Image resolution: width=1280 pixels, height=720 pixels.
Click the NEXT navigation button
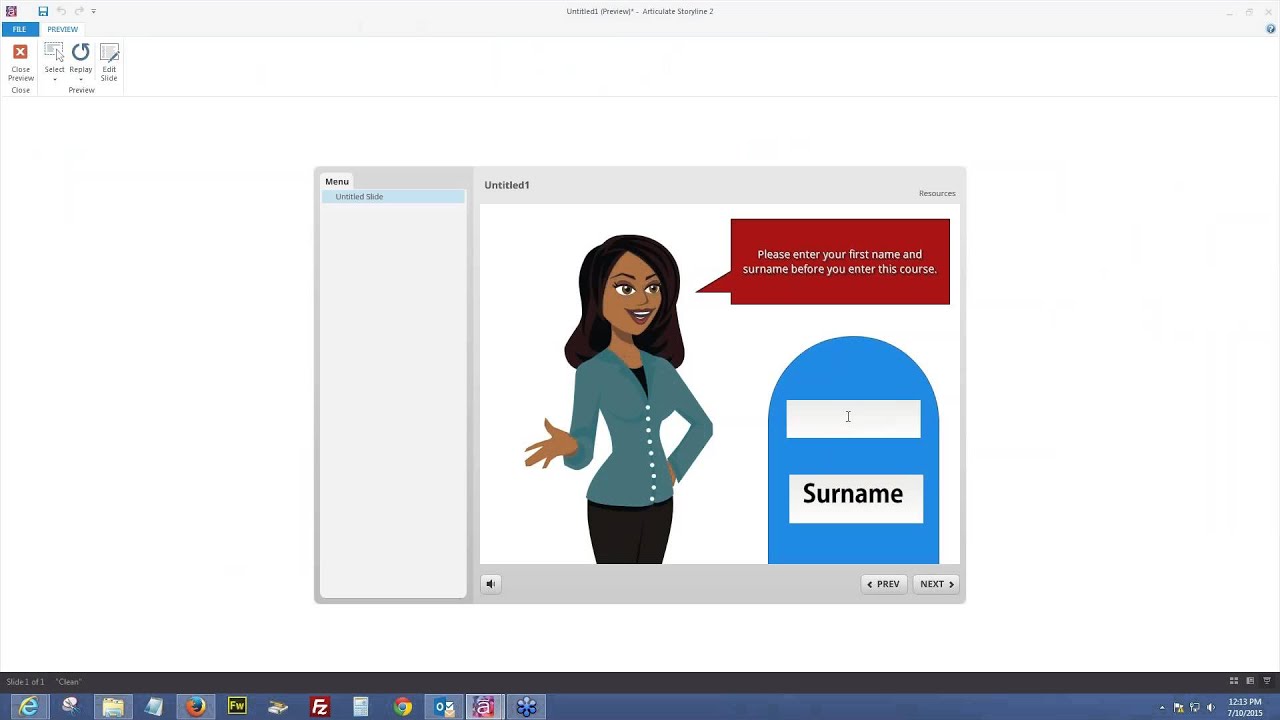936,584
